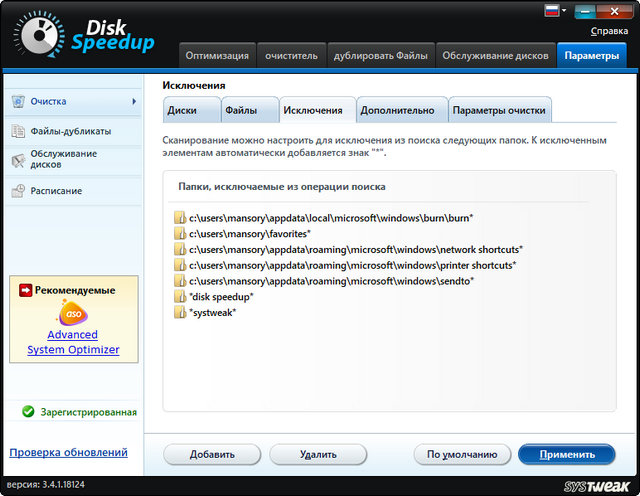Click the Обслуживание дисков sidebar icon
This screenshot has width=640, height=496.
(18, 159)
